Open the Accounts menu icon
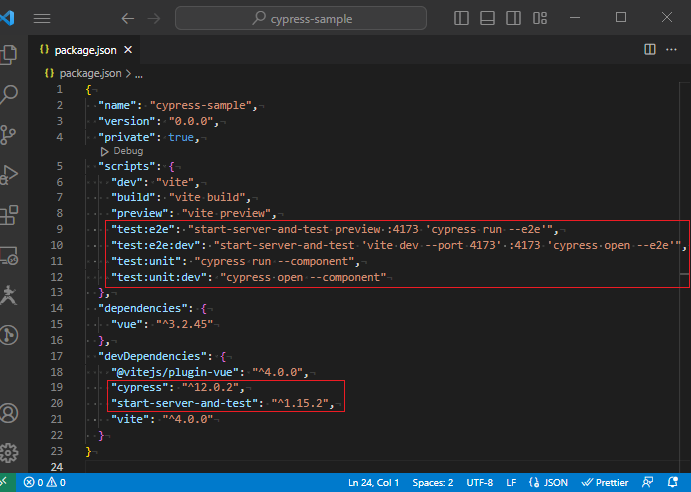 [x=9, y=413]
